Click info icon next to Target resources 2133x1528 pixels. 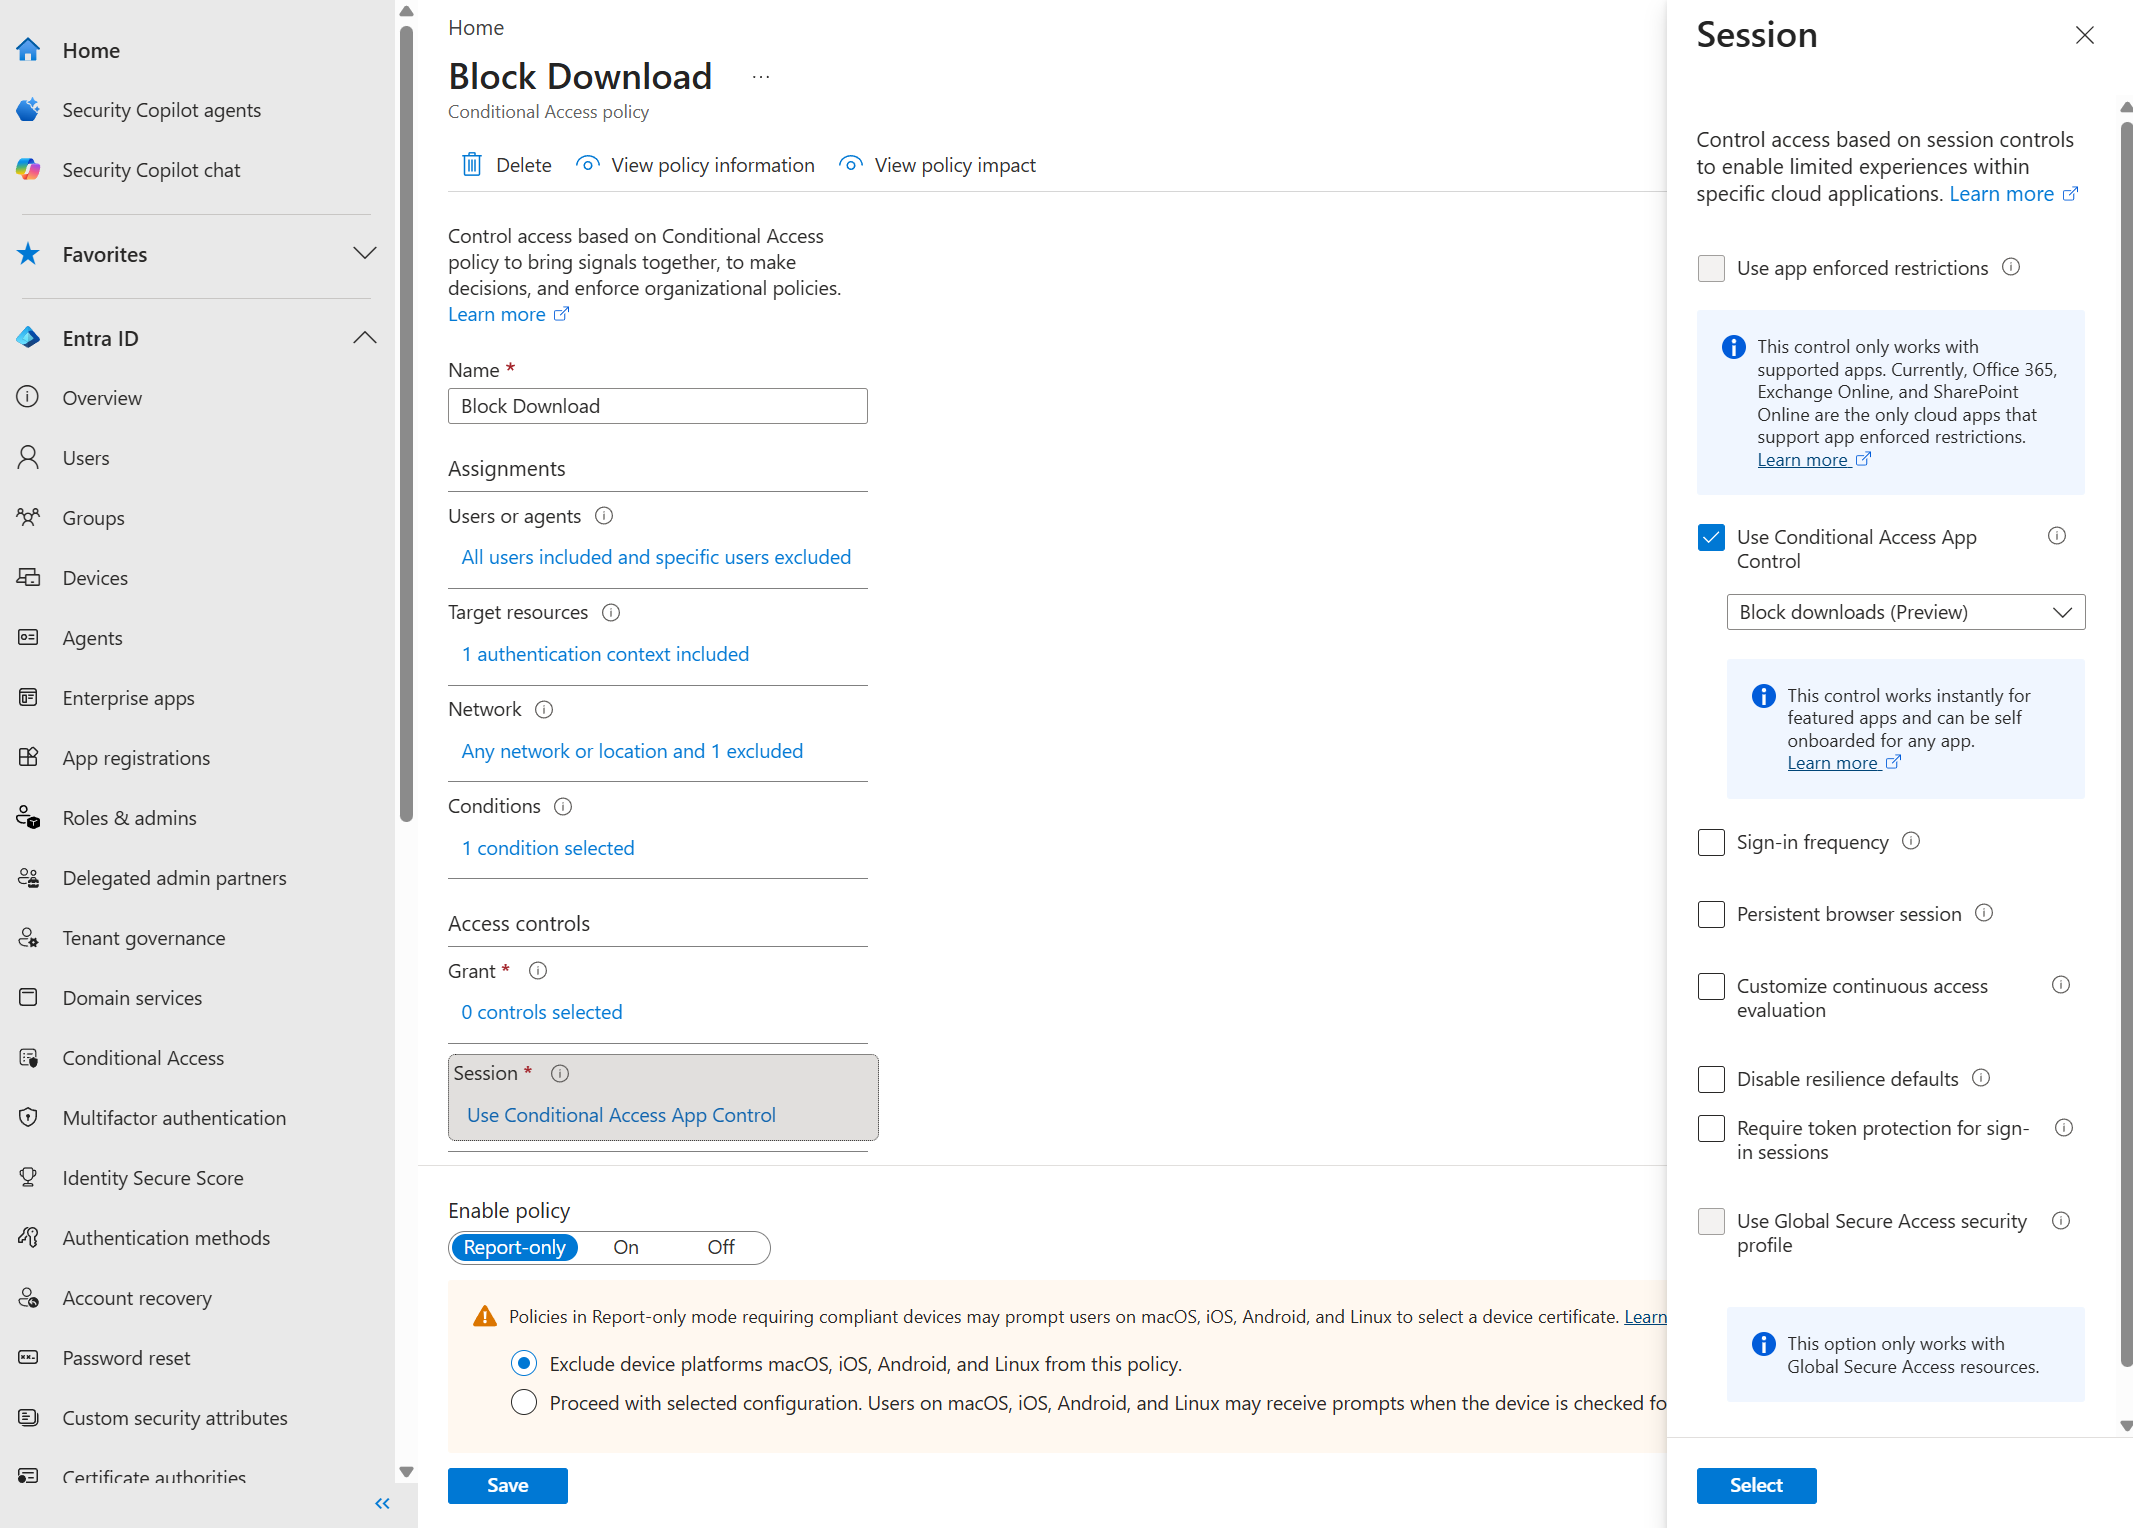(611, 613)
